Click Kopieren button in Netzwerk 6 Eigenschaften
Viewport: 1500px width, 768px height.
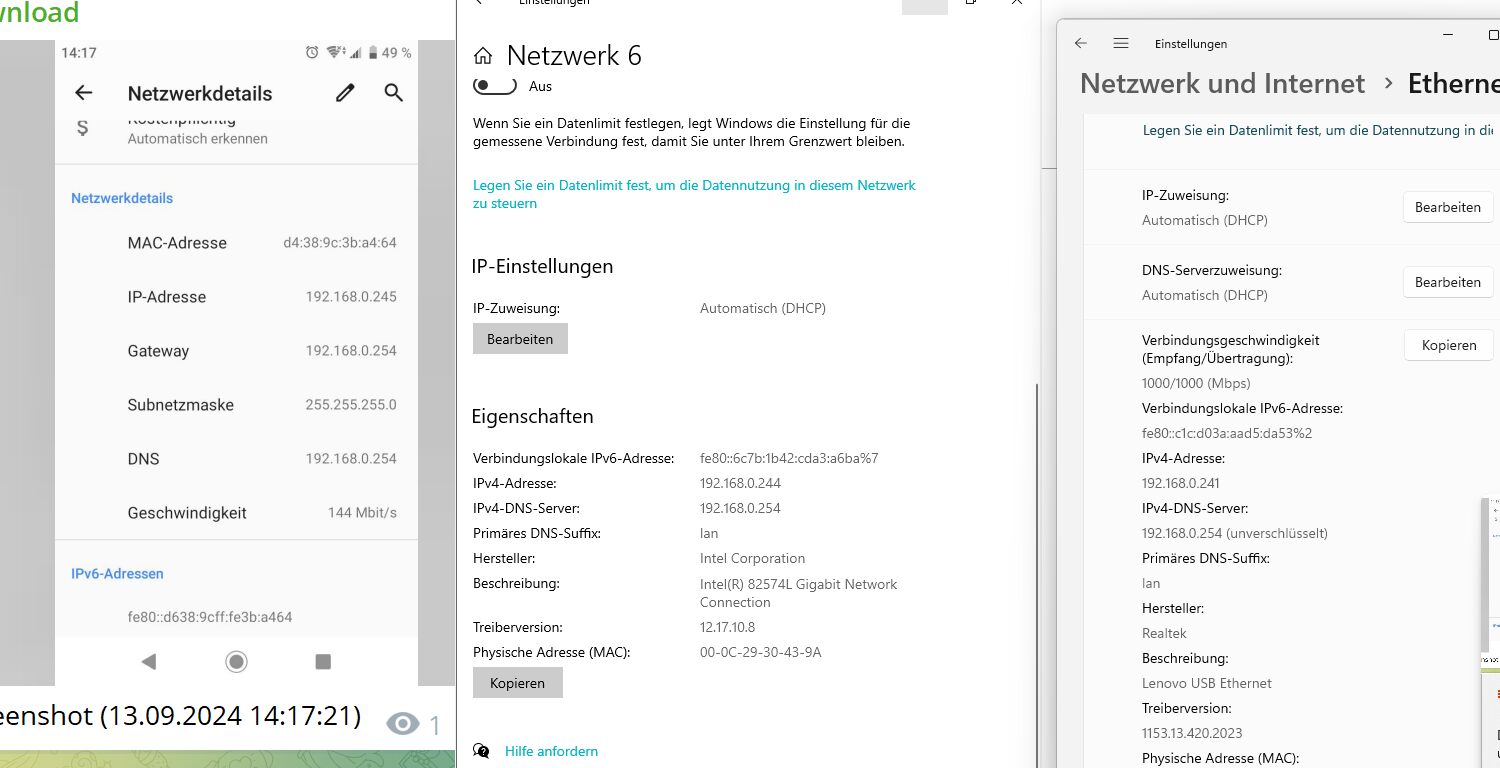(518, 683)
